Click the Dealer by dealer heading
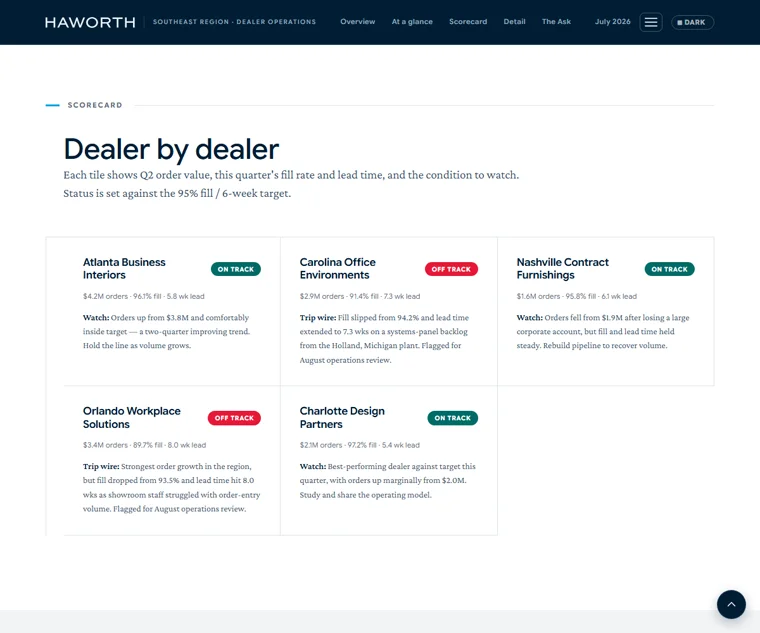The height and width of the screenshot is (633, 760). click(171, 149)
